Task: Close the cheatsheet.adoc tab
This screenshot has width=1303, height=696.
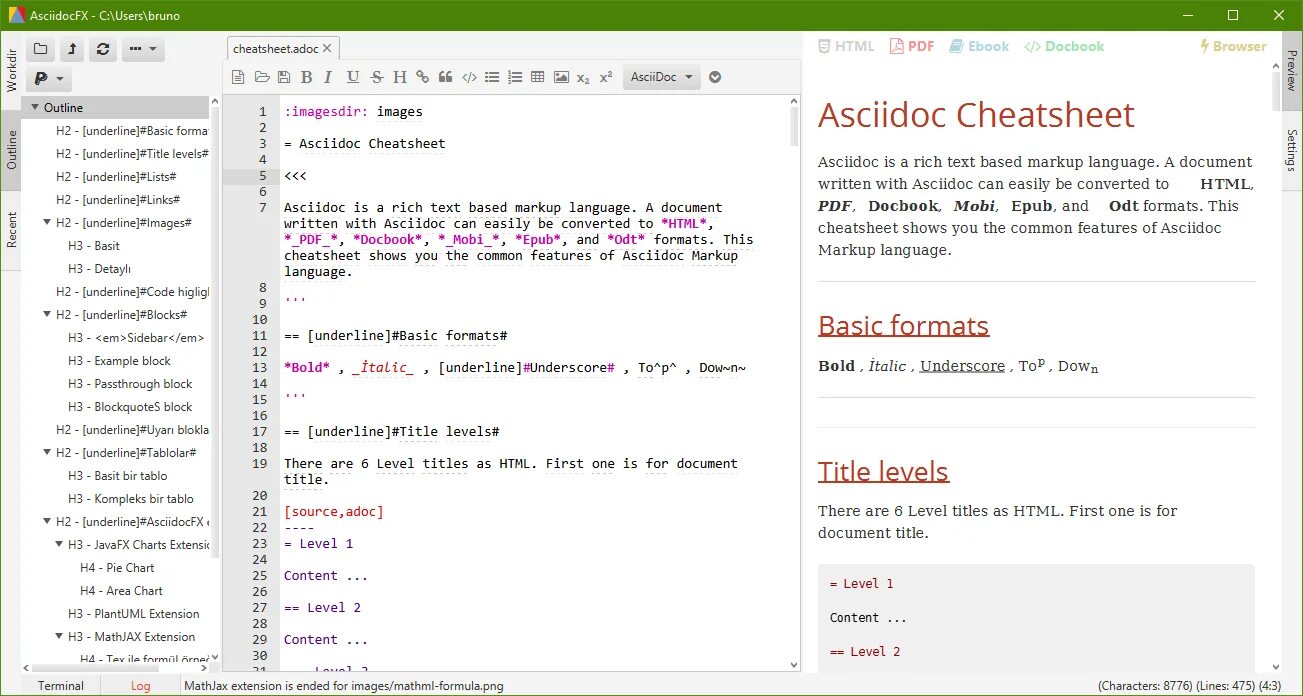Action: pos(329,48)
